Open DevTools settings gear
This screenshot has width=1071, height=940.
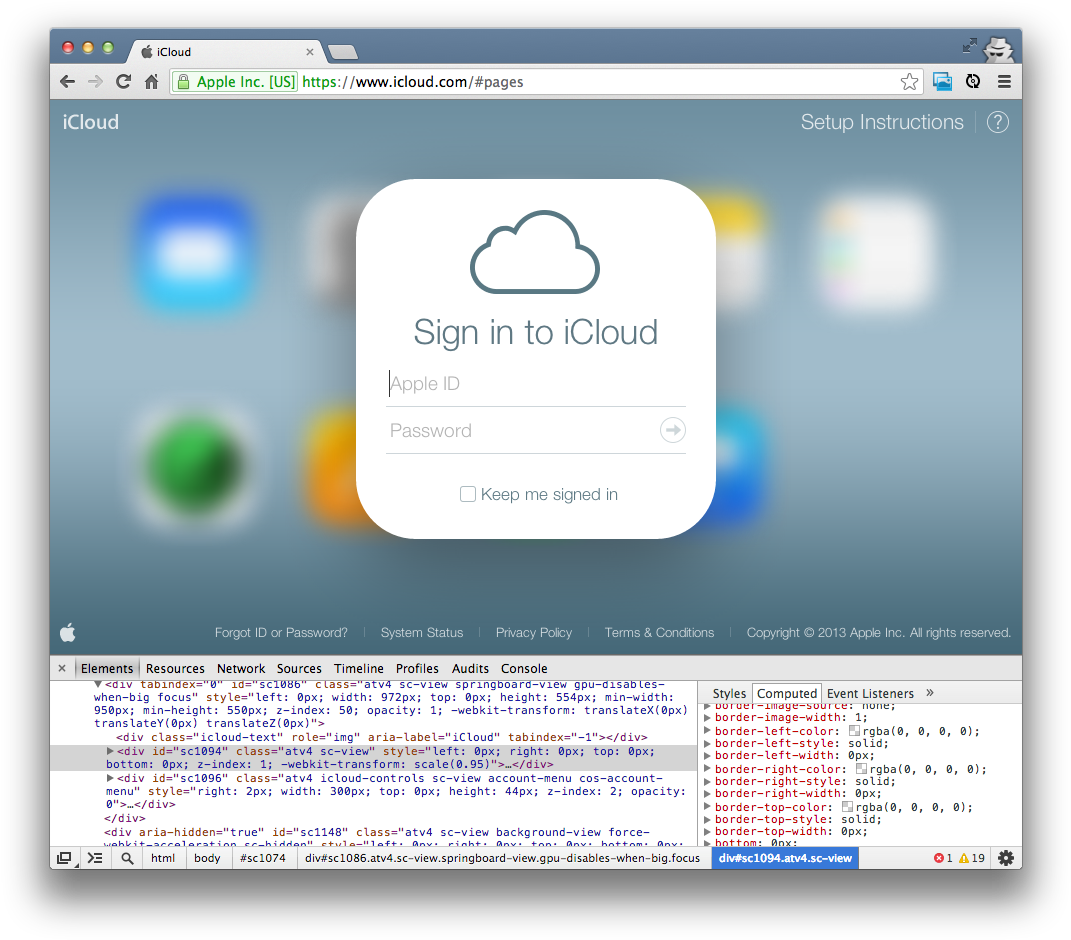[x=1005, y=858]
